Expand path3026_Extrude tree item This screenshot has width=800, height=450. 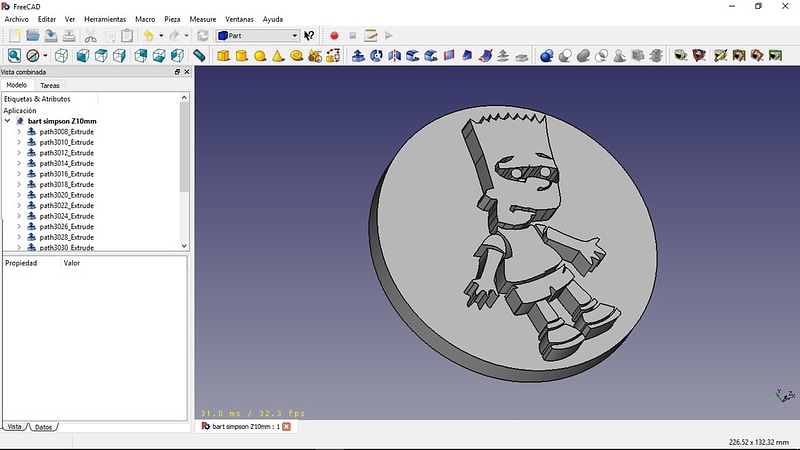[19, 227]
